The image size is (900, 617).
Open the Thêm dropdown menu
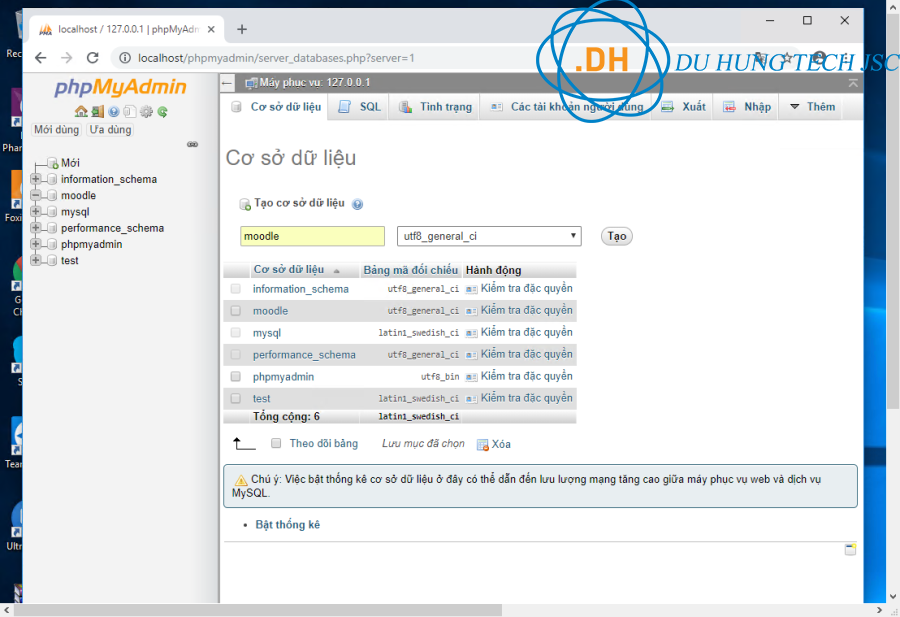(x=812, y=107)
